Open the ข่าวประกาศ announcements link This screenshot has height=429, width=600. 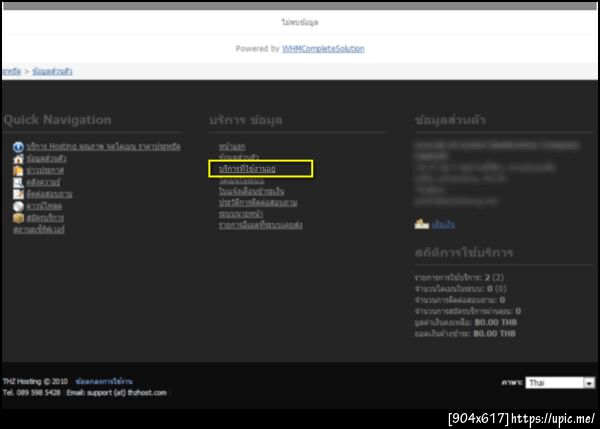(x=45, y=170)
